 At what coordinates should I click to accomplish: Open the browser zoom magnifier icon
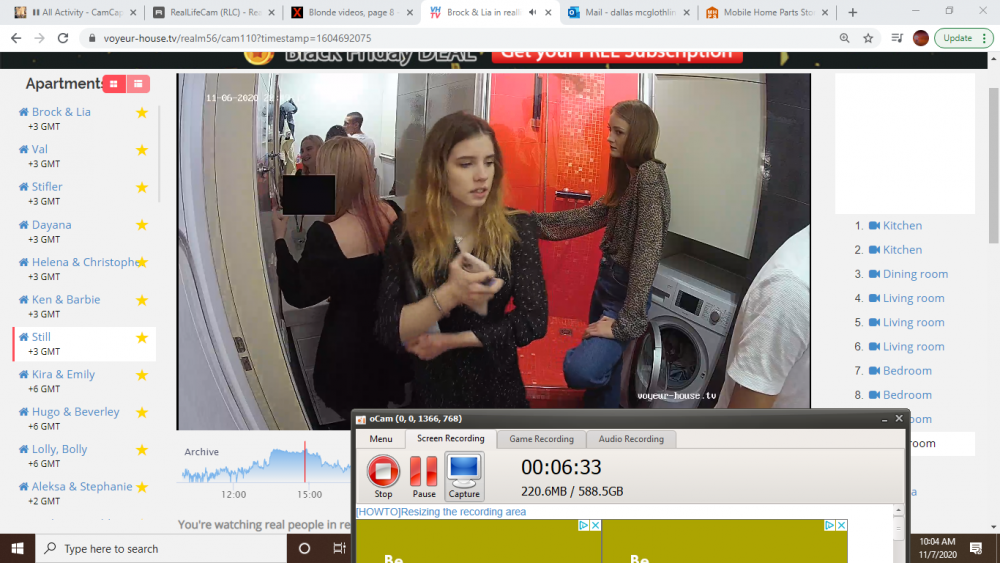[844, 38]
